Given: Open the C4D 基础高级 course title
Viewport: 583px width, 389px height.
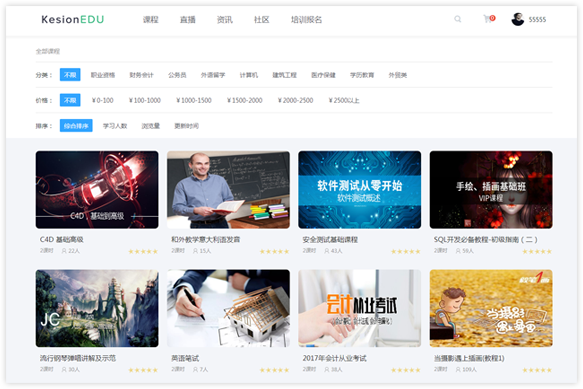Looking at the screenshot, I should tap(62, 239).
